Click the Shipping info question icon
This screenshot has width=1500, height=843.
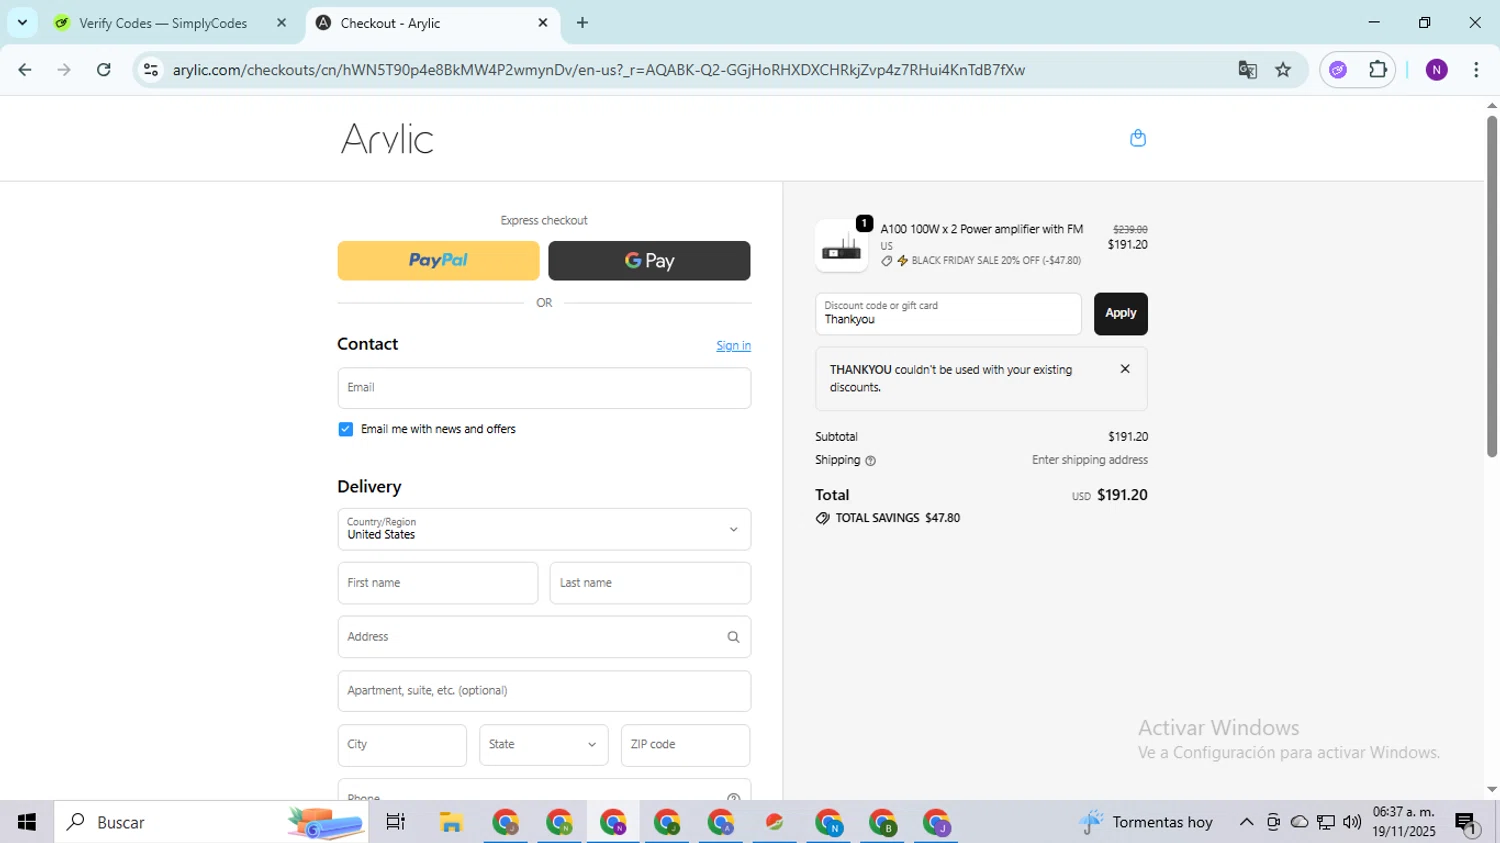tap(870, 461)
